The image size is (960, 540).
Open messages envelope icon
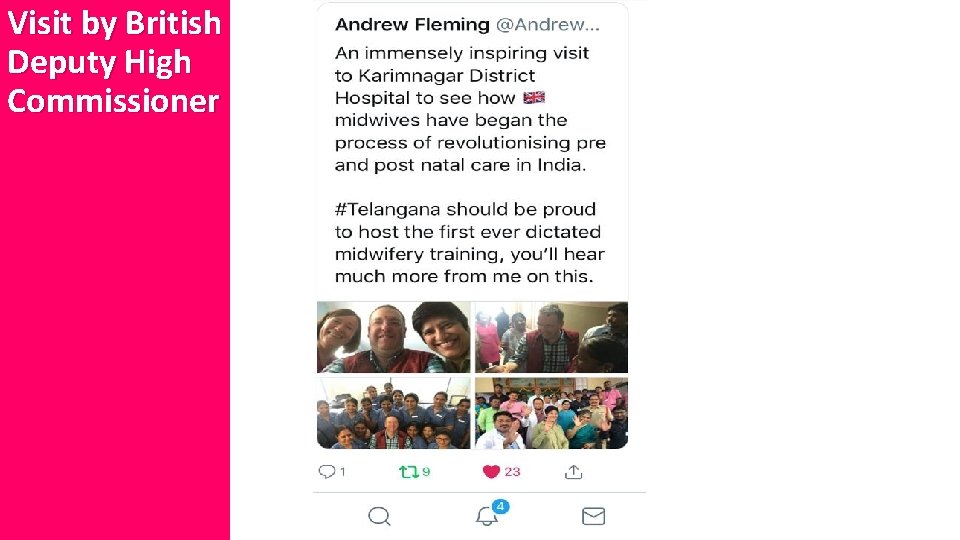(x=593, y=516)
